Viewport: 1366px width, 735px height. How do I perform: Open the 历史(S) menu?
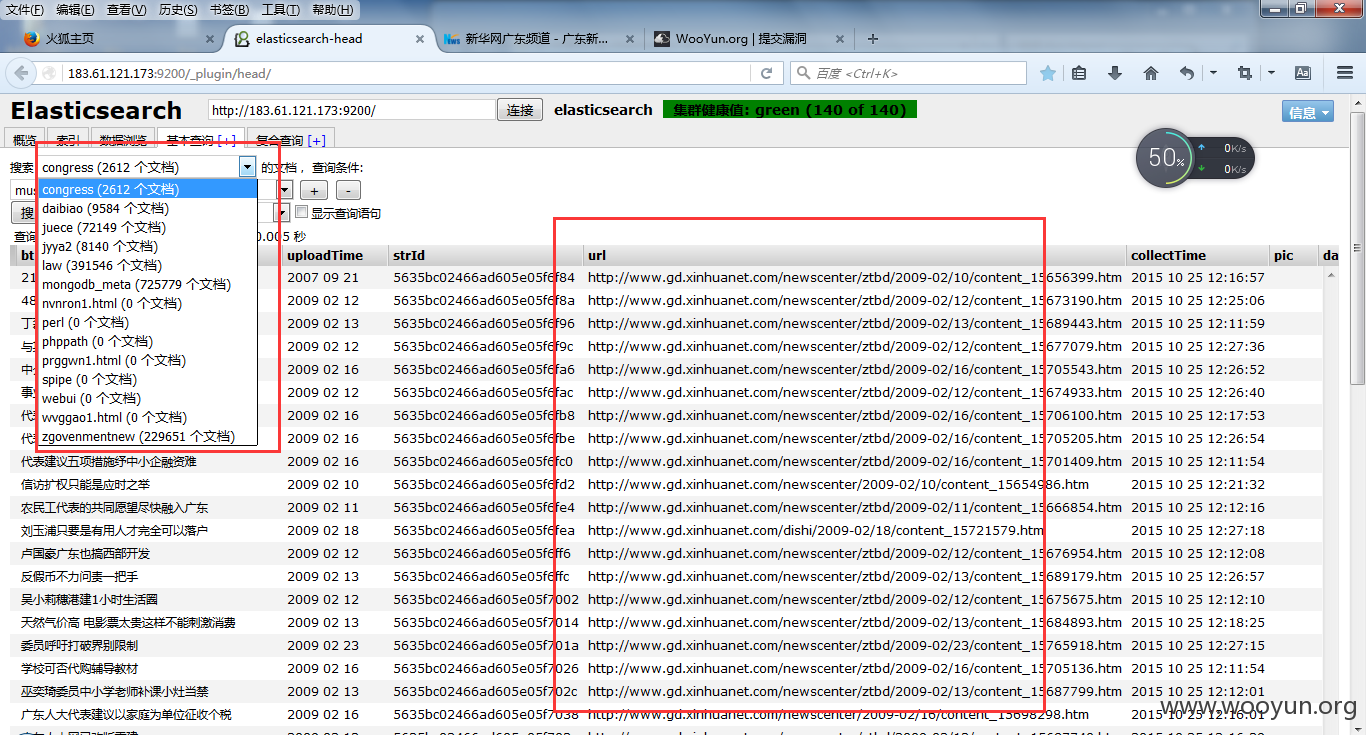pyautogui.click(x=178, y=10)
